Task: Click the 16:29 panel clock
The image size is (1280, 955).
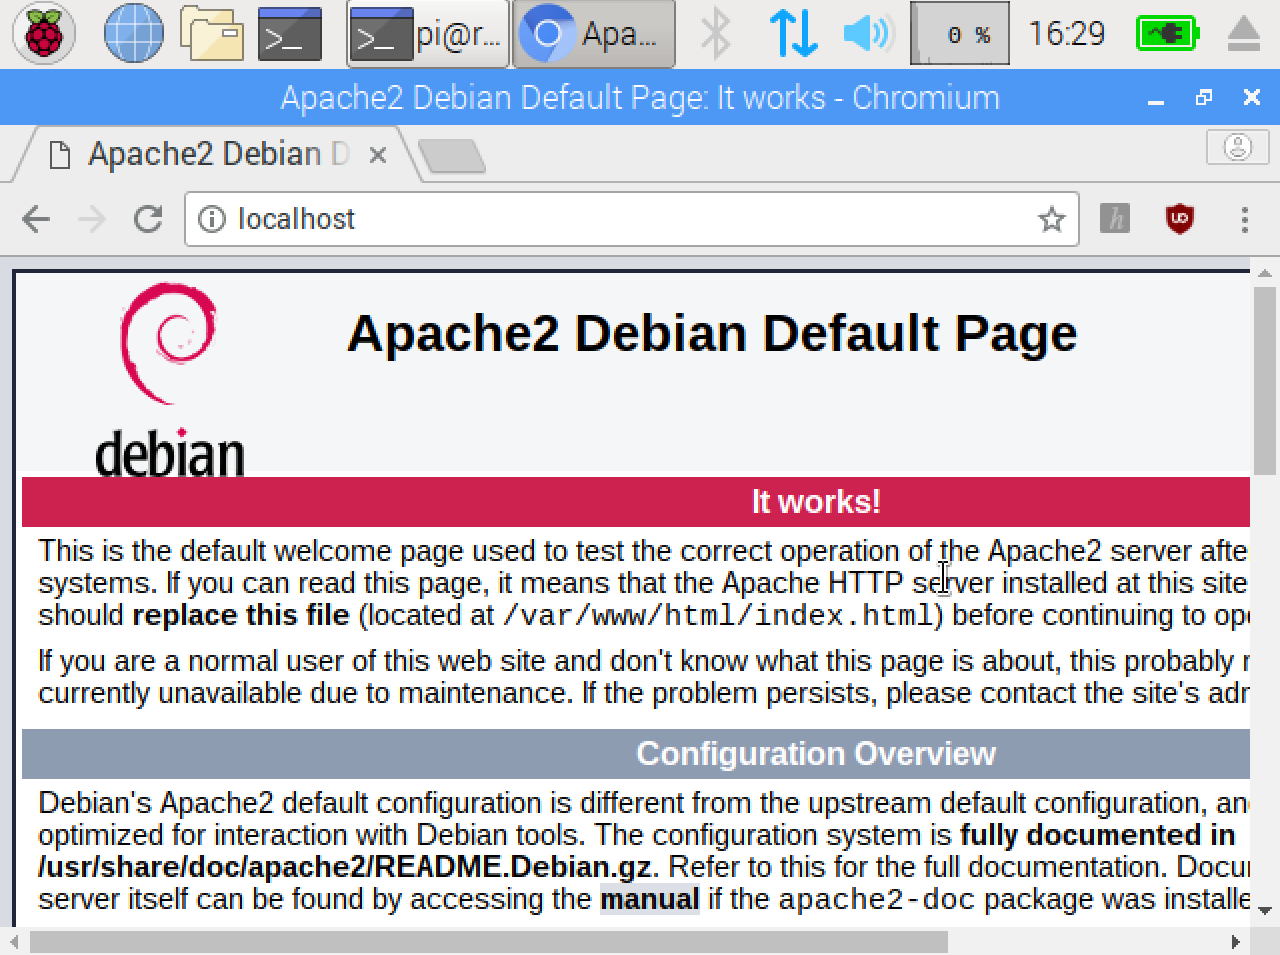Action: 1067,34
